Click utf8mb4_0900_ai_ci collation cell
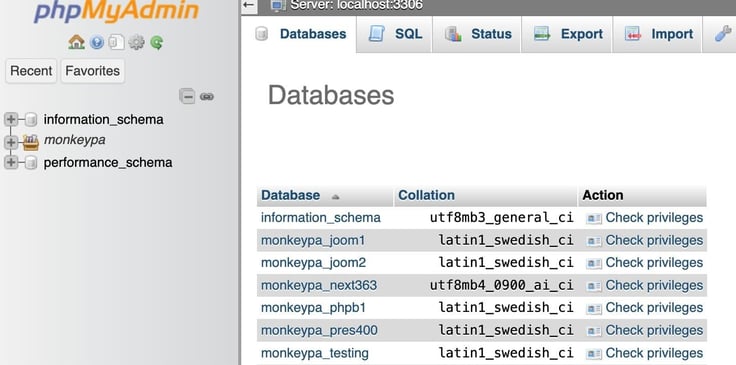This screenshot has width=736, height=365. [501, 285]
